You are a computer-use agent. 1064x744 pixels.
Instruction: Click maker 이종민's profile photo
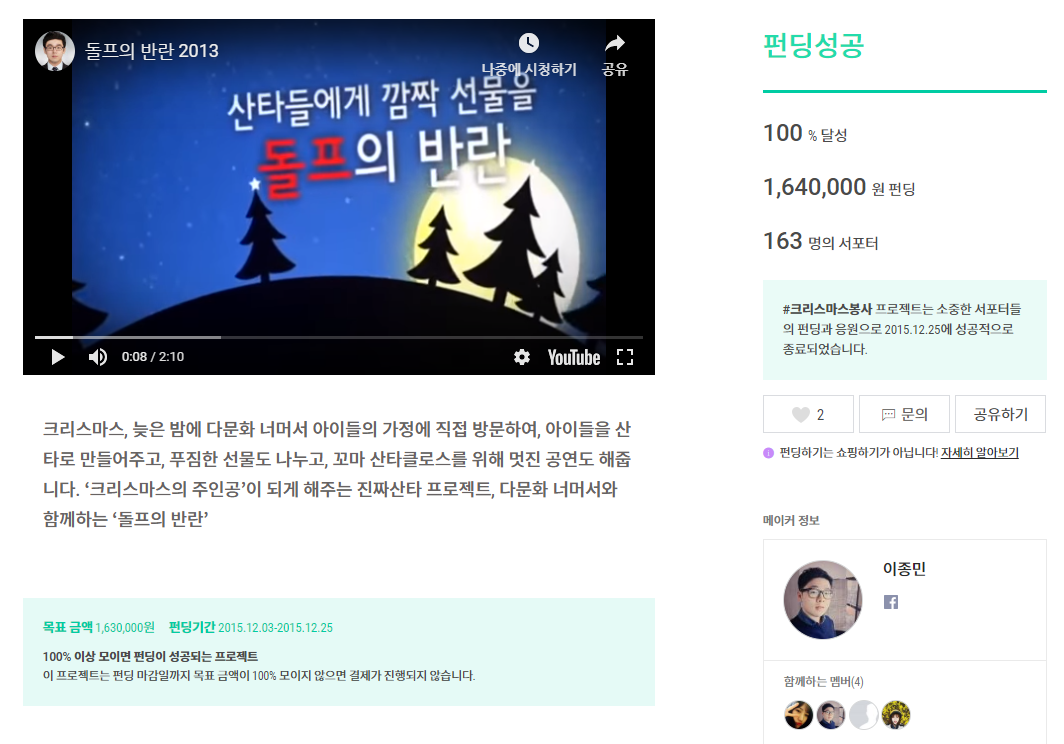point(823,599)
